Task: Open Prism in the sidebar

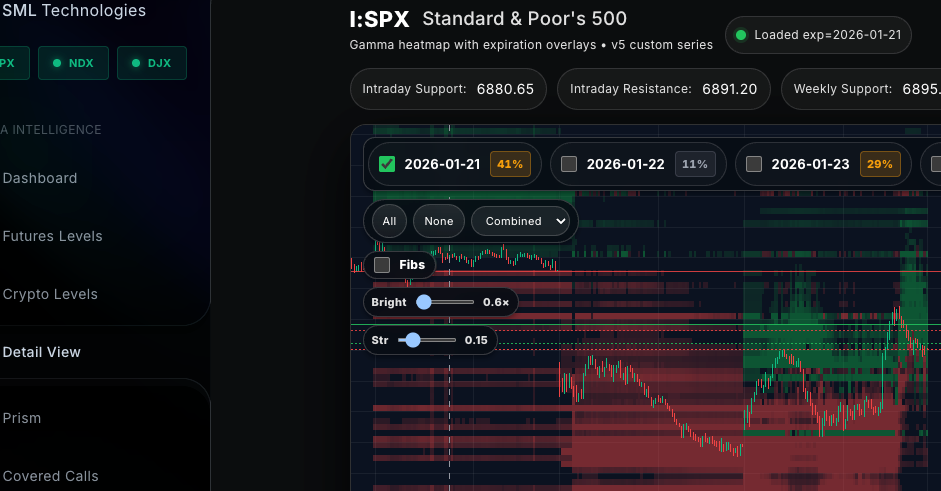Action: (22, 418)
